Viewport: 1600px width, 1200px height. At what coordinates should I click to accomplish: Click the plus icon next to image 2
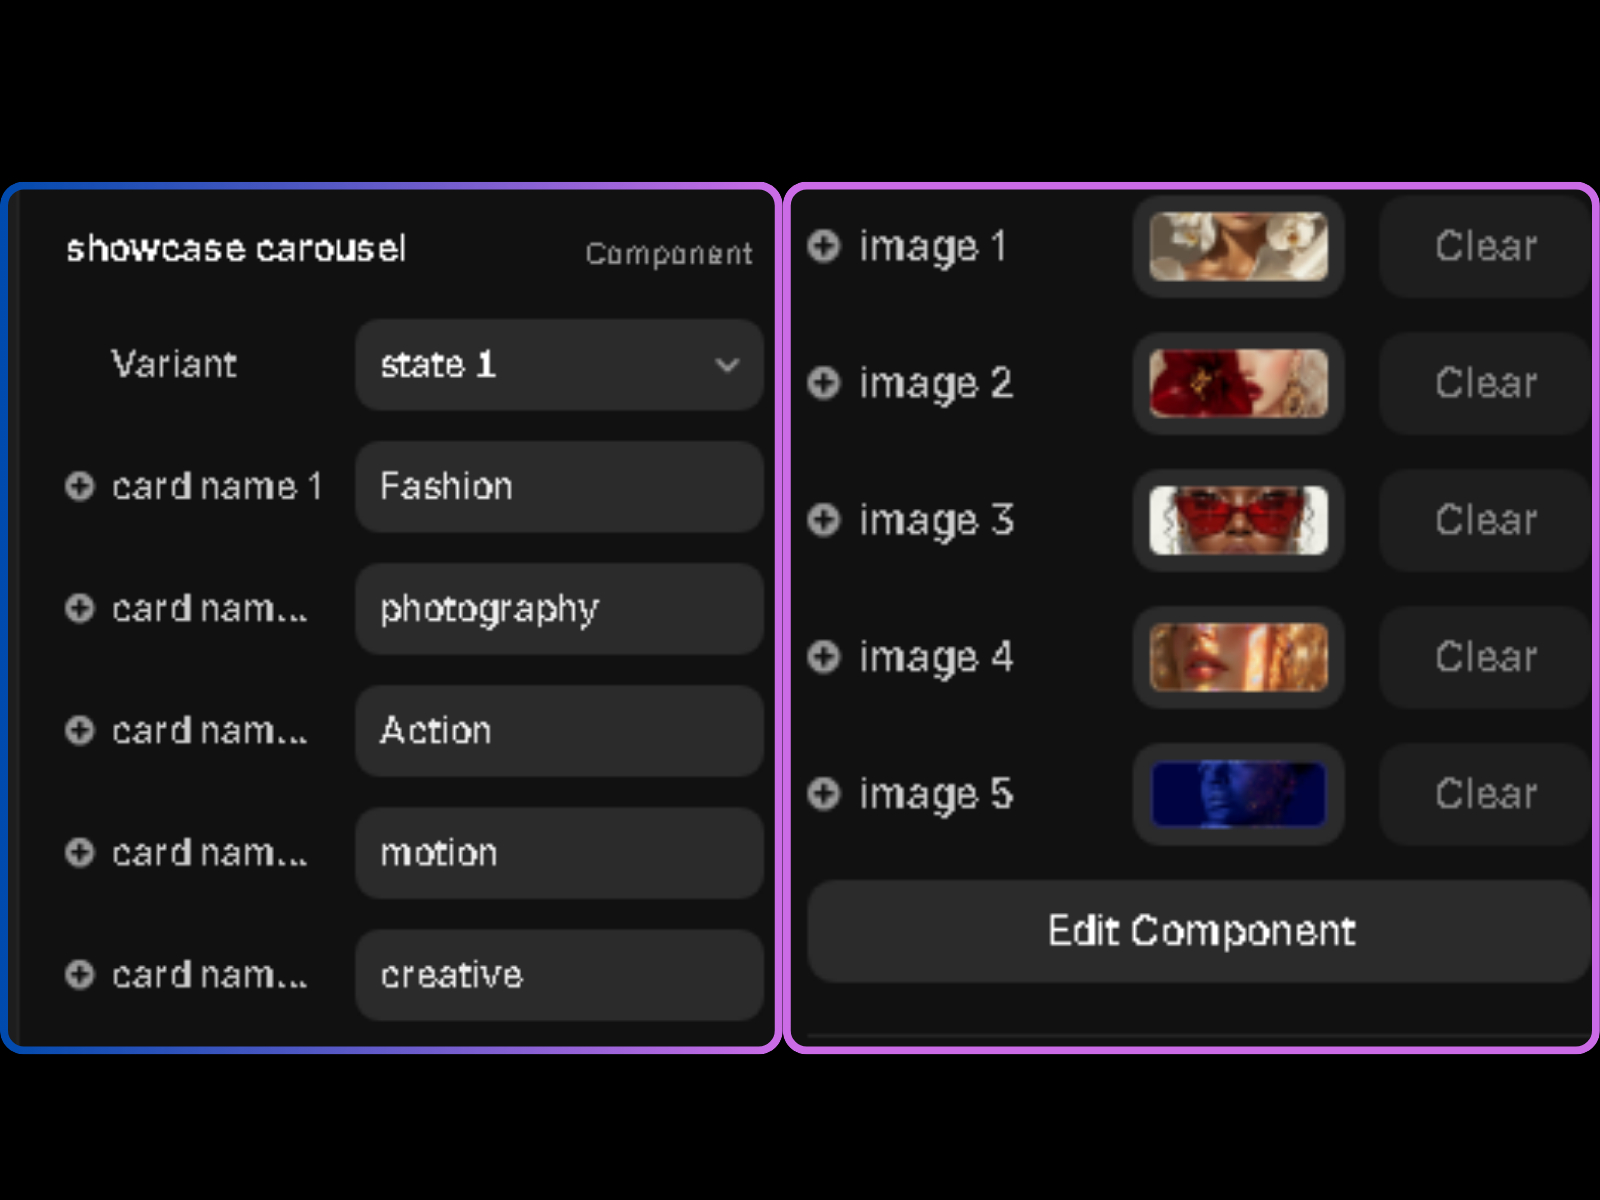click(824, 384)
